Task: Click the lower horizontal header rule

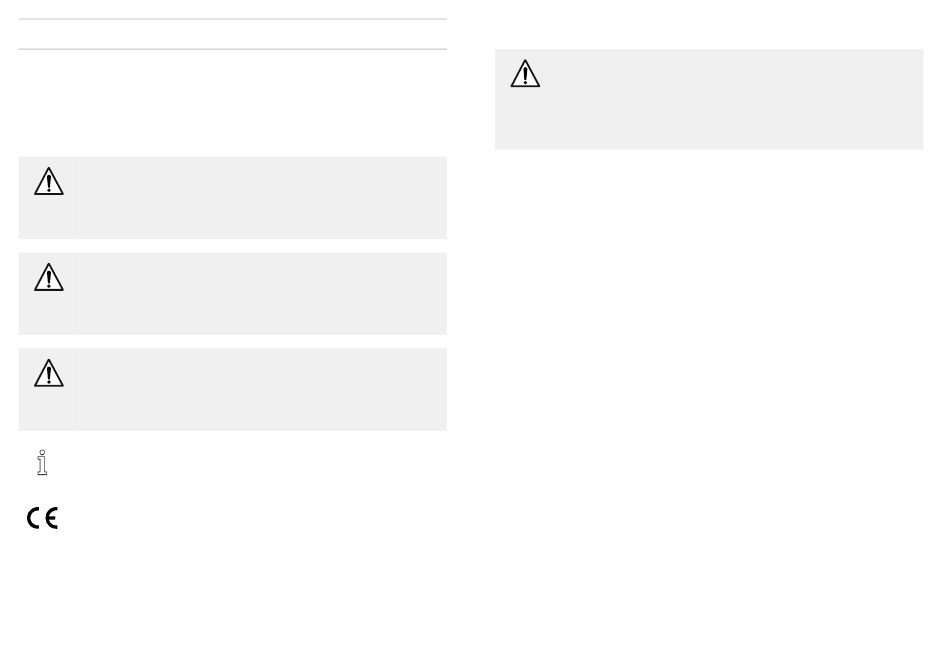Action: click(233, 49)
